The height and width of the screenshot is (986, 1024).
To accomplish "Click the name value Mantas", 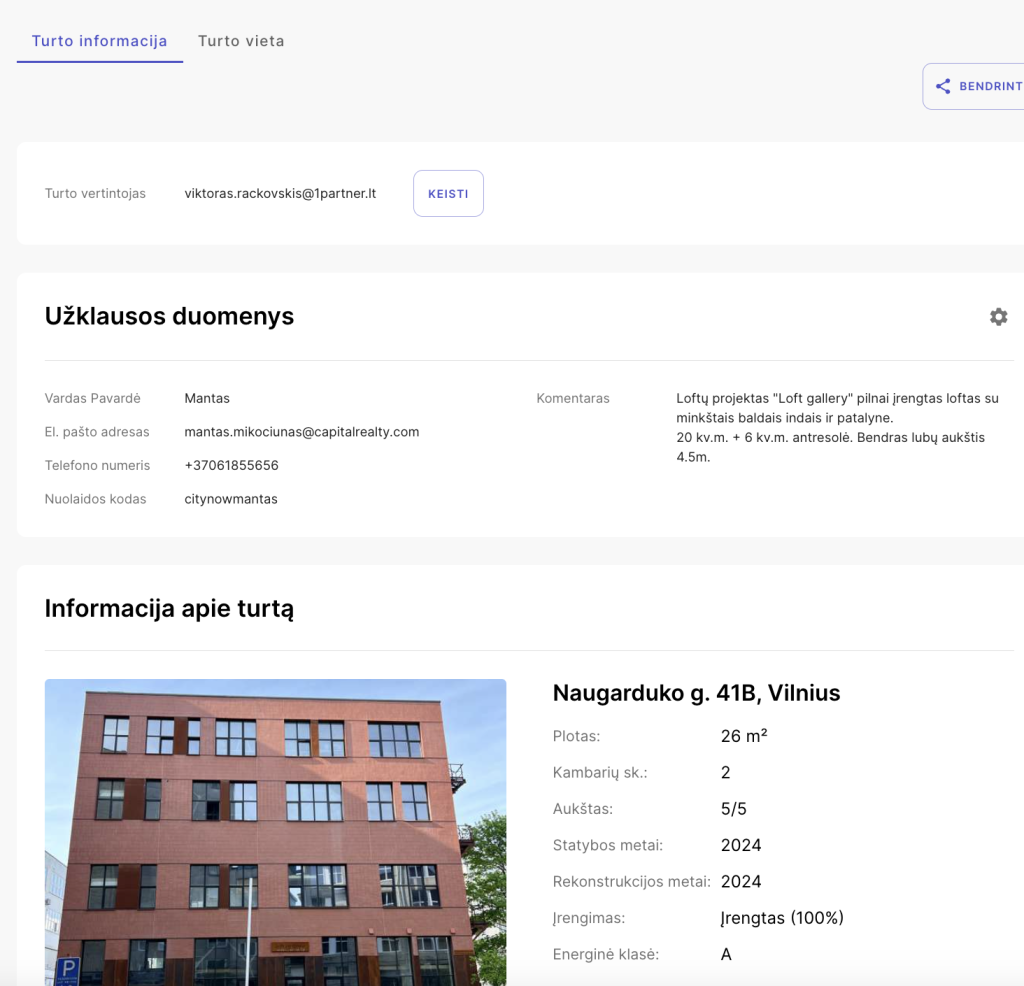I will (x=207, y=398).
